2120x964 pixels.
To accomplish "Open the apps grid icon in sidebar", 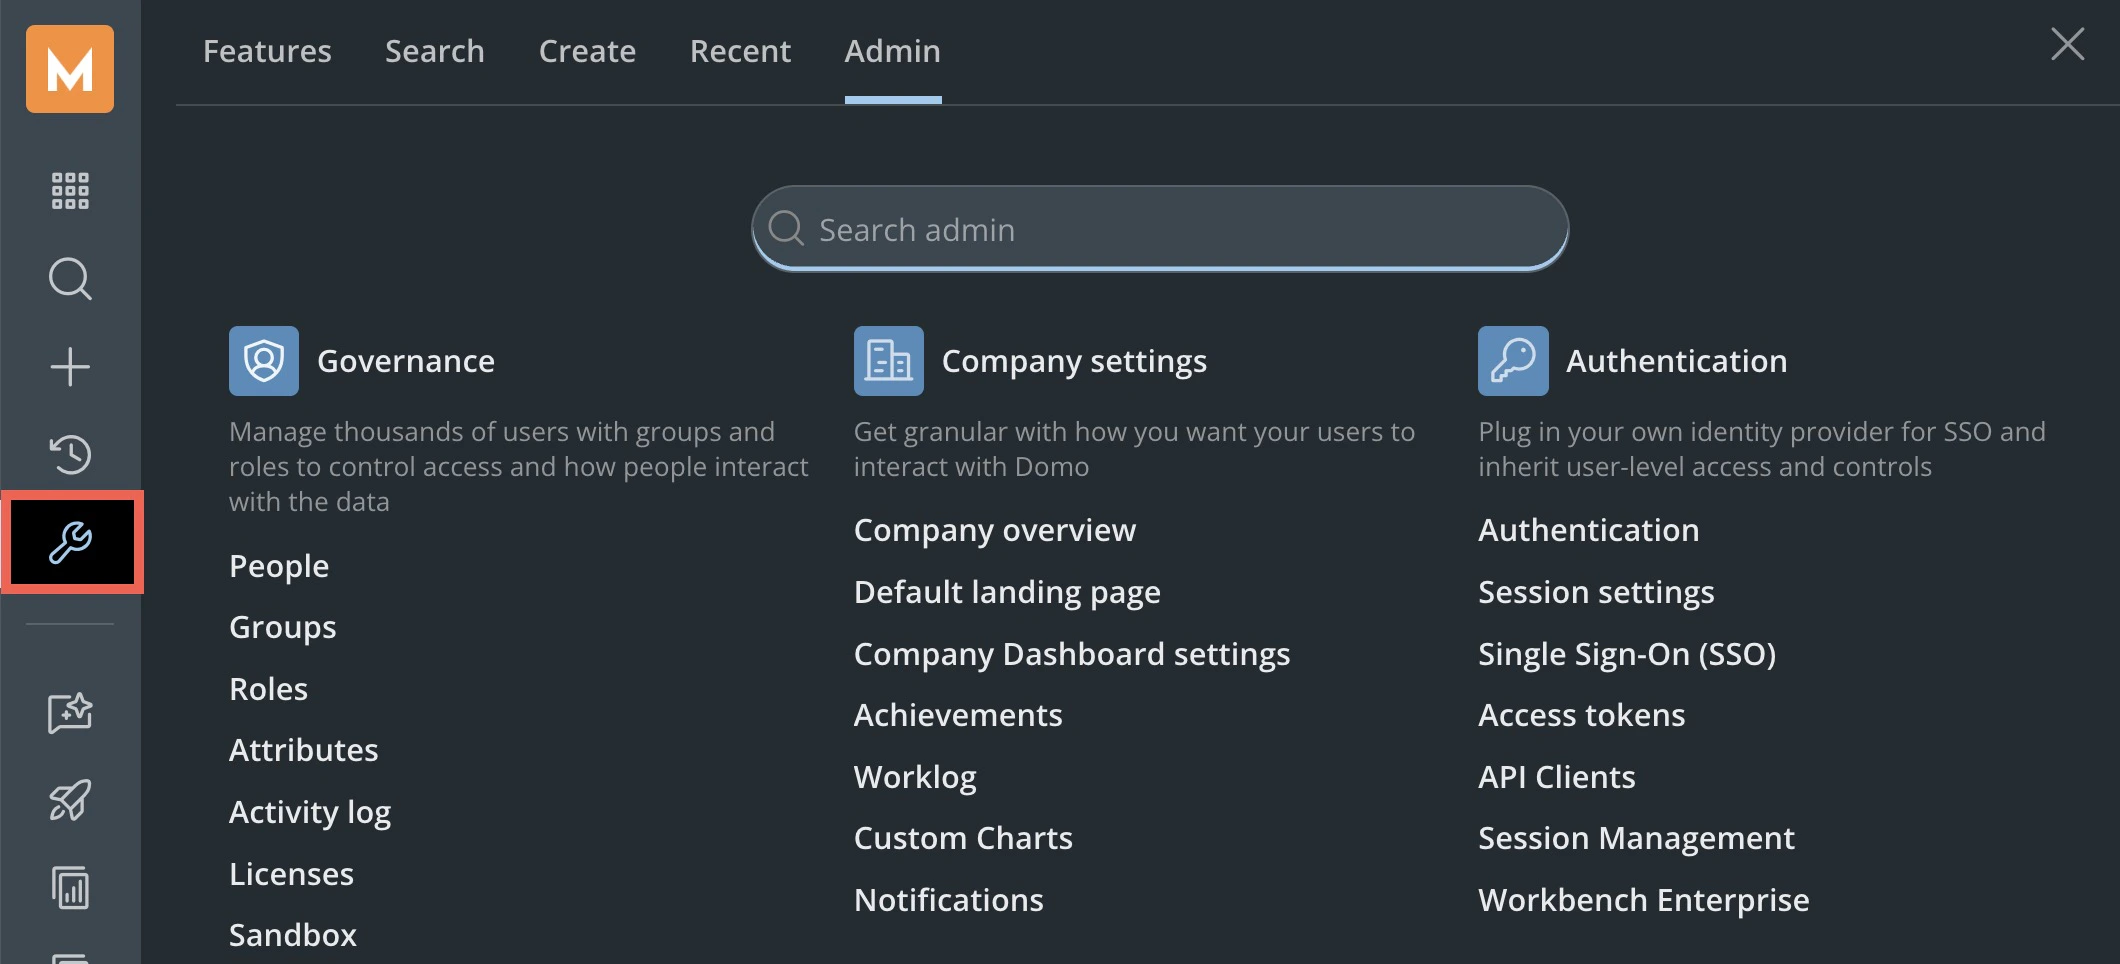I will point(70,190).
